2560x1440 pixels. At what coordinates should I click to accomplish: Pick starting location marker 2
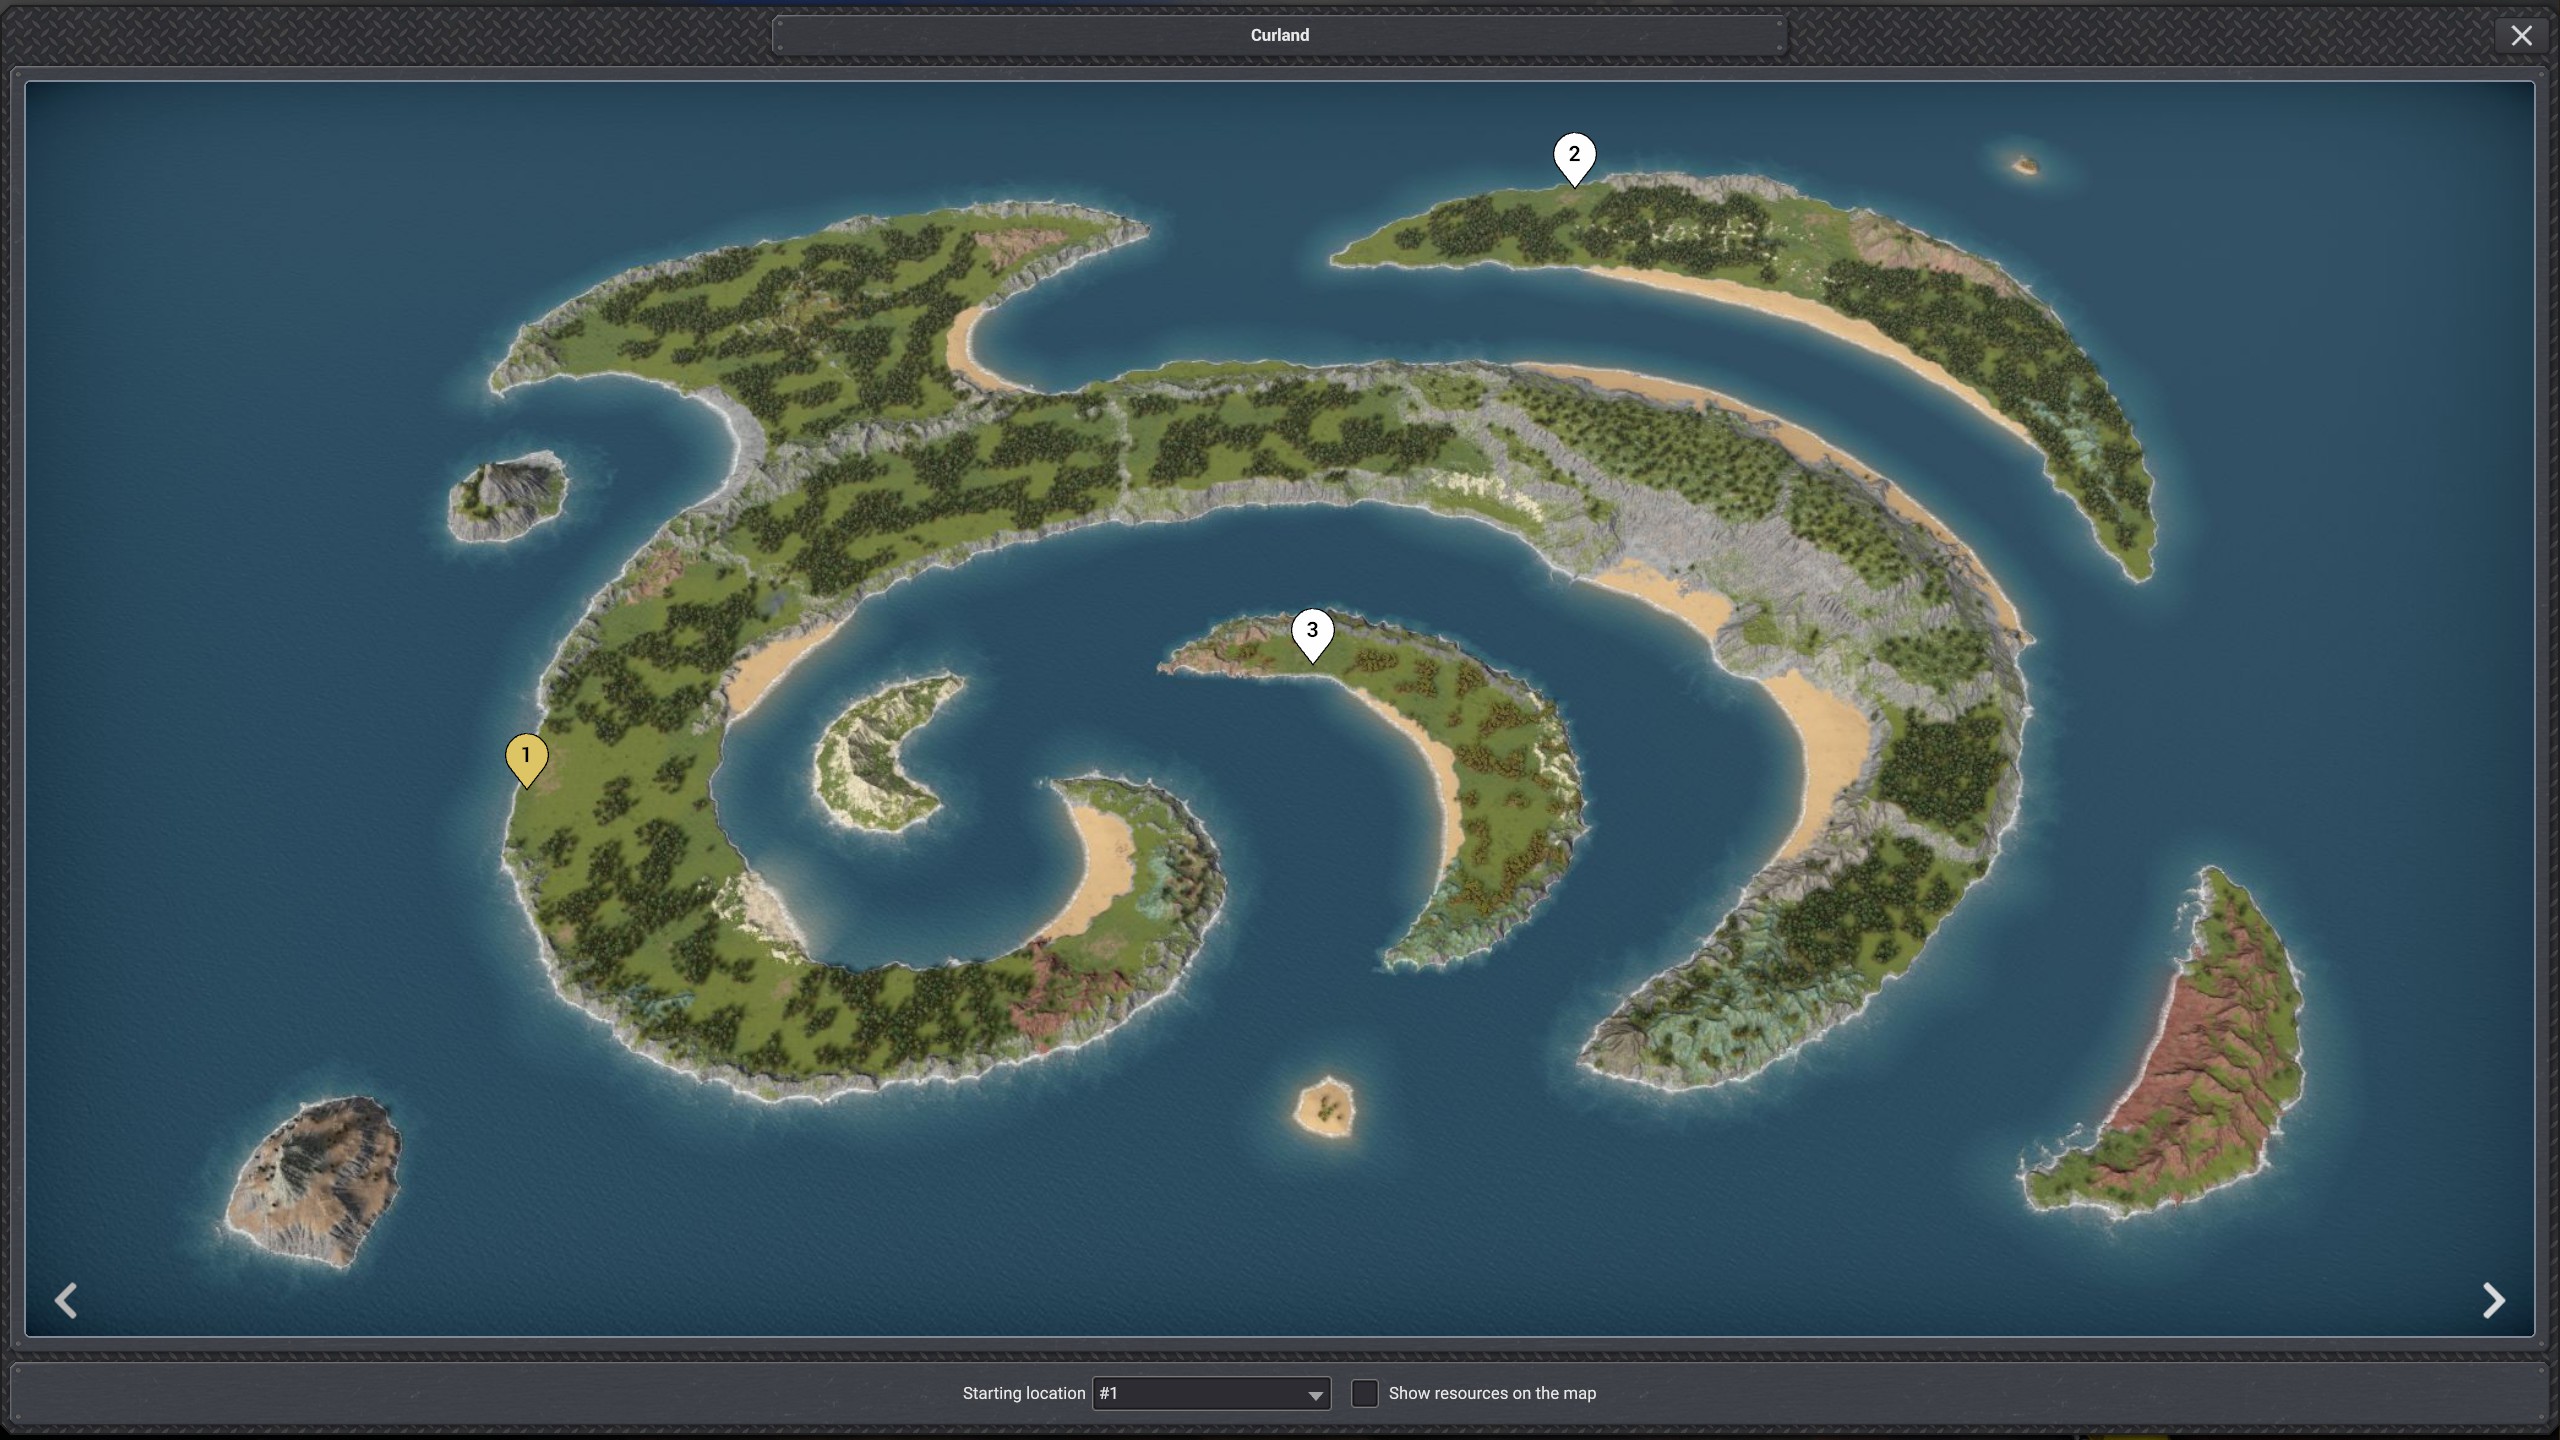point(1574,156)
